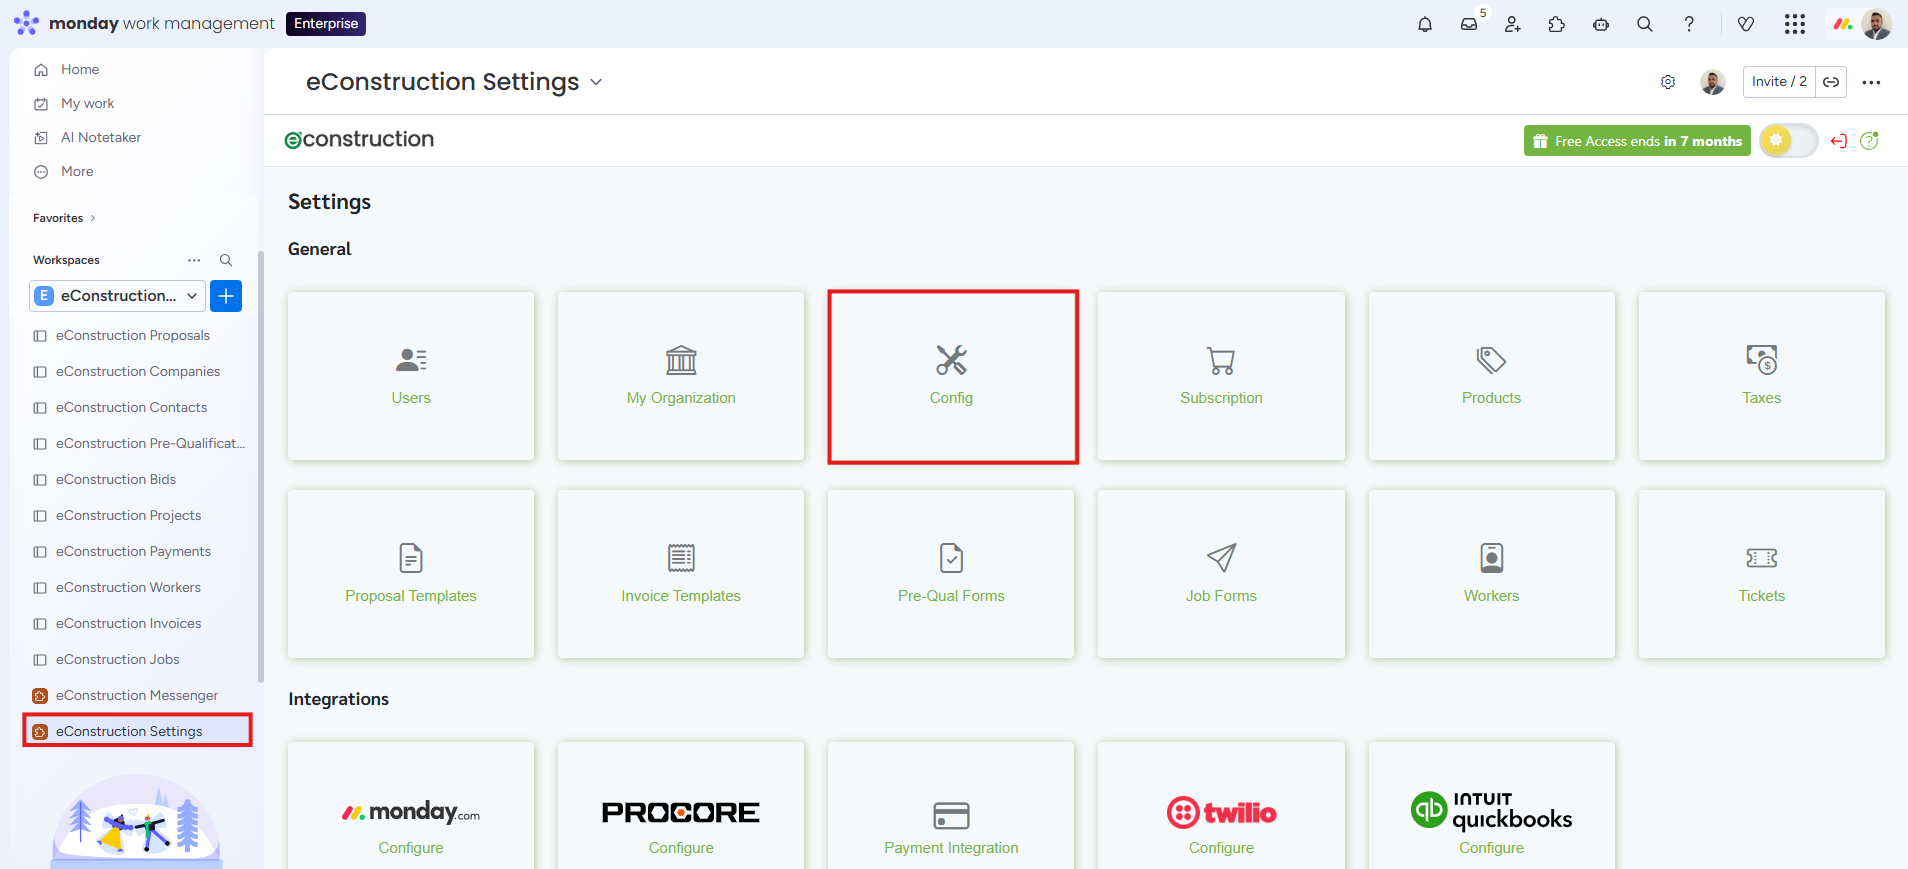The width and height of the screenshot is (1908, 869).
Task: Click the search magnifier in top bar
Action: pyautogui.click(x=1645, y=24)
